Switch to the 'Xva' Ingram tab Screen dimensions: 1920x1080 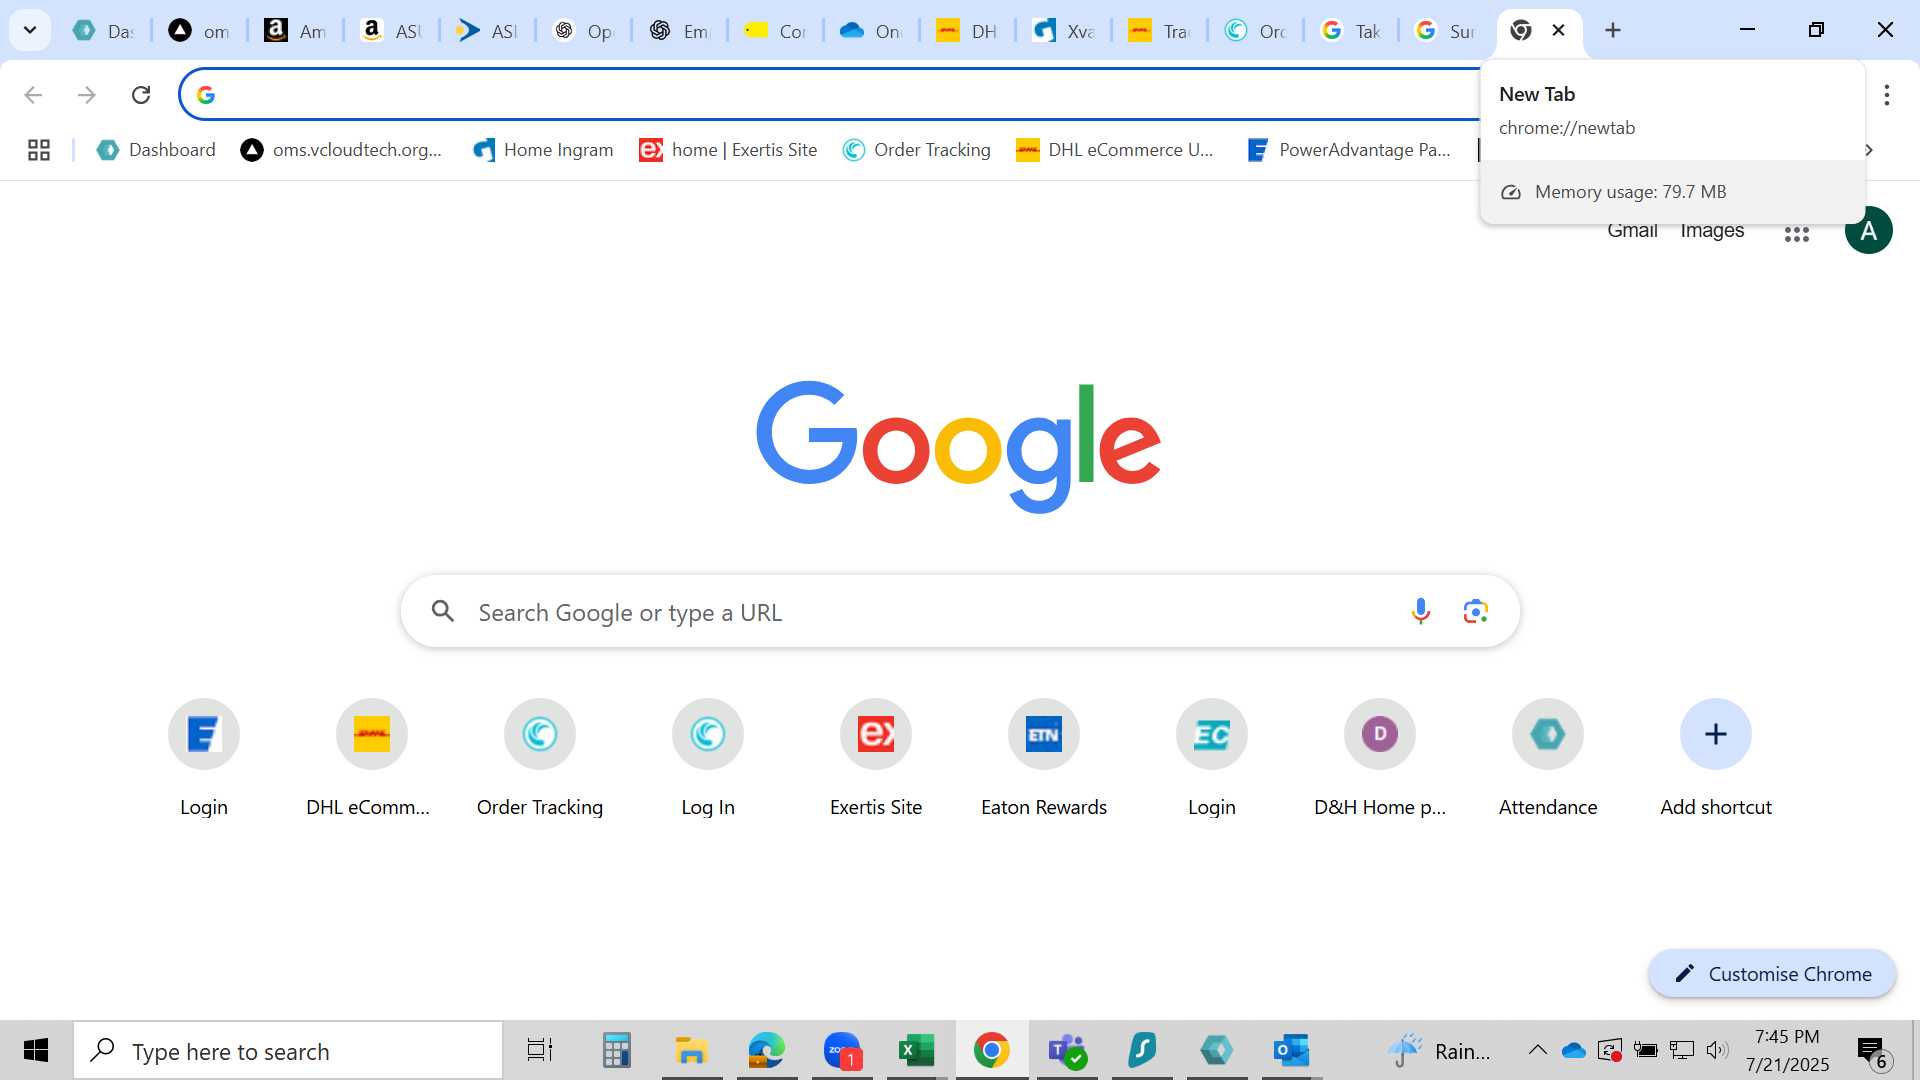[1063, 31]
